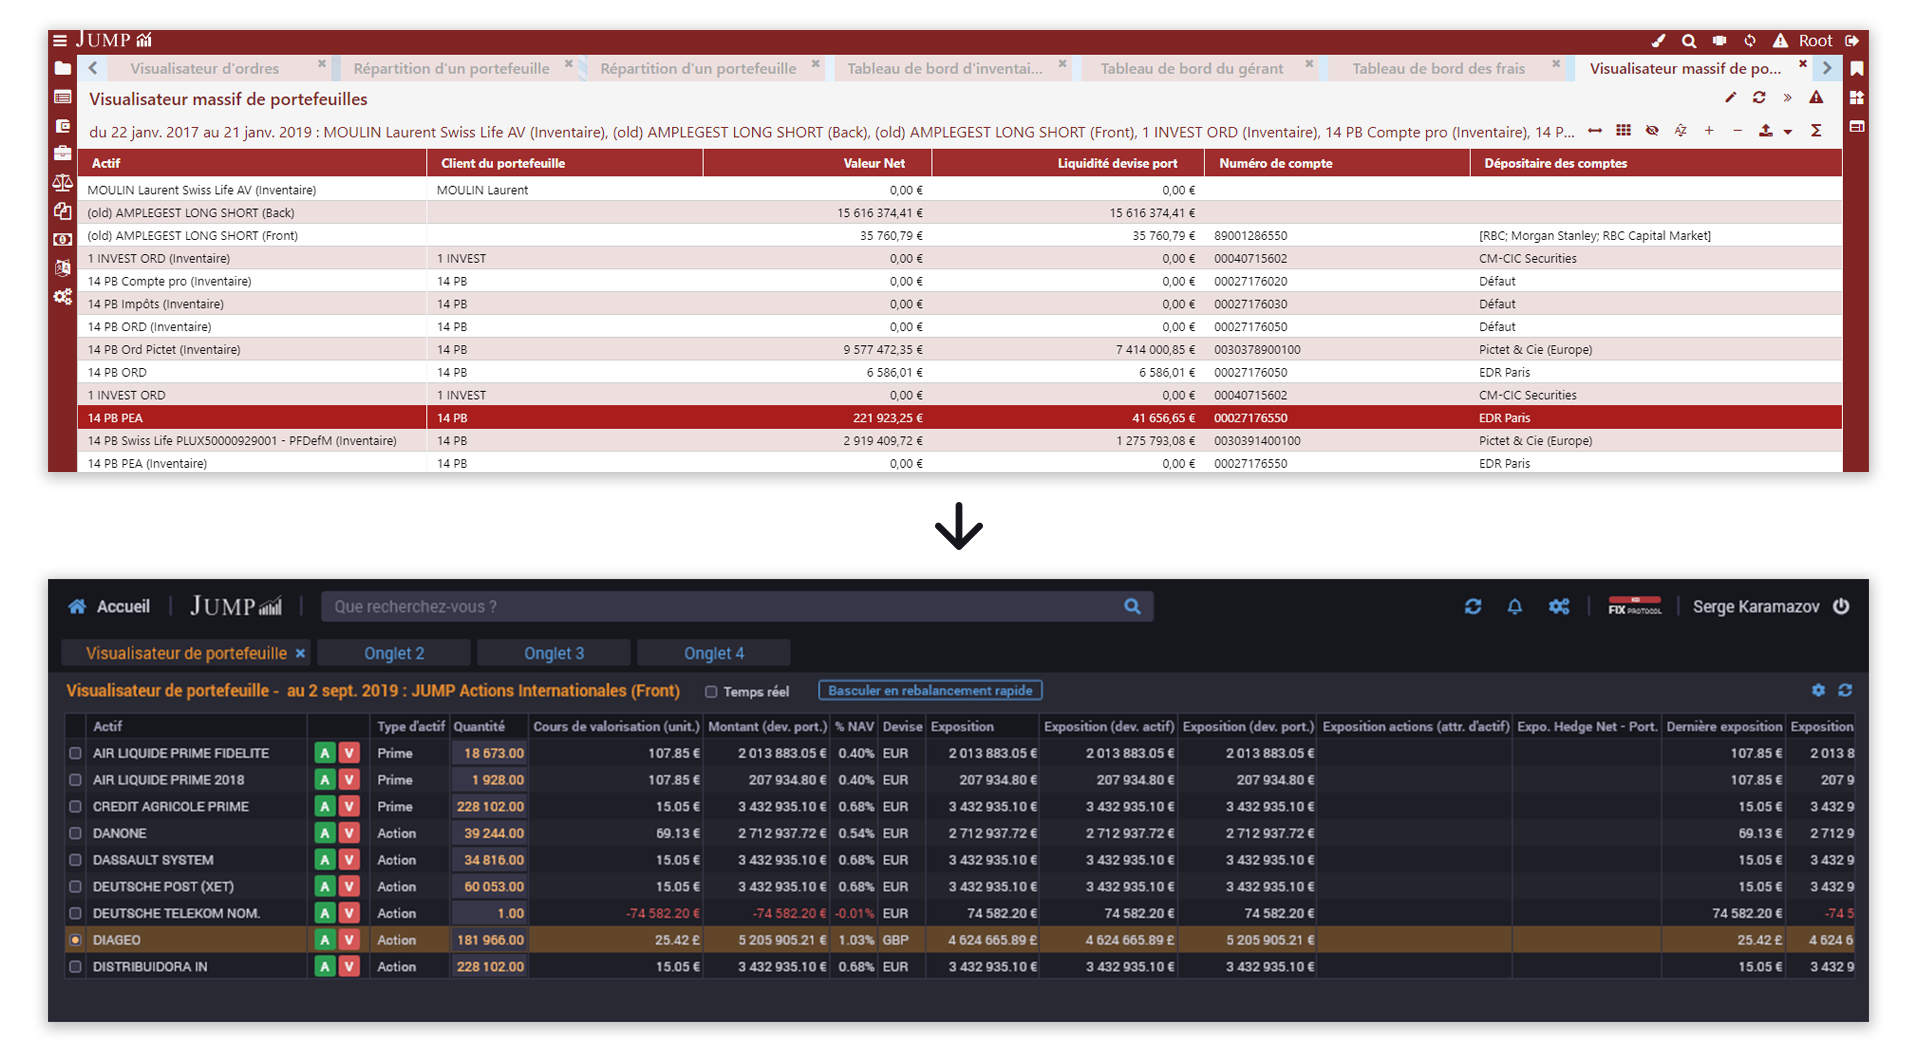Click the grid columns icon in the toolbar

(x=1623, y=131)
